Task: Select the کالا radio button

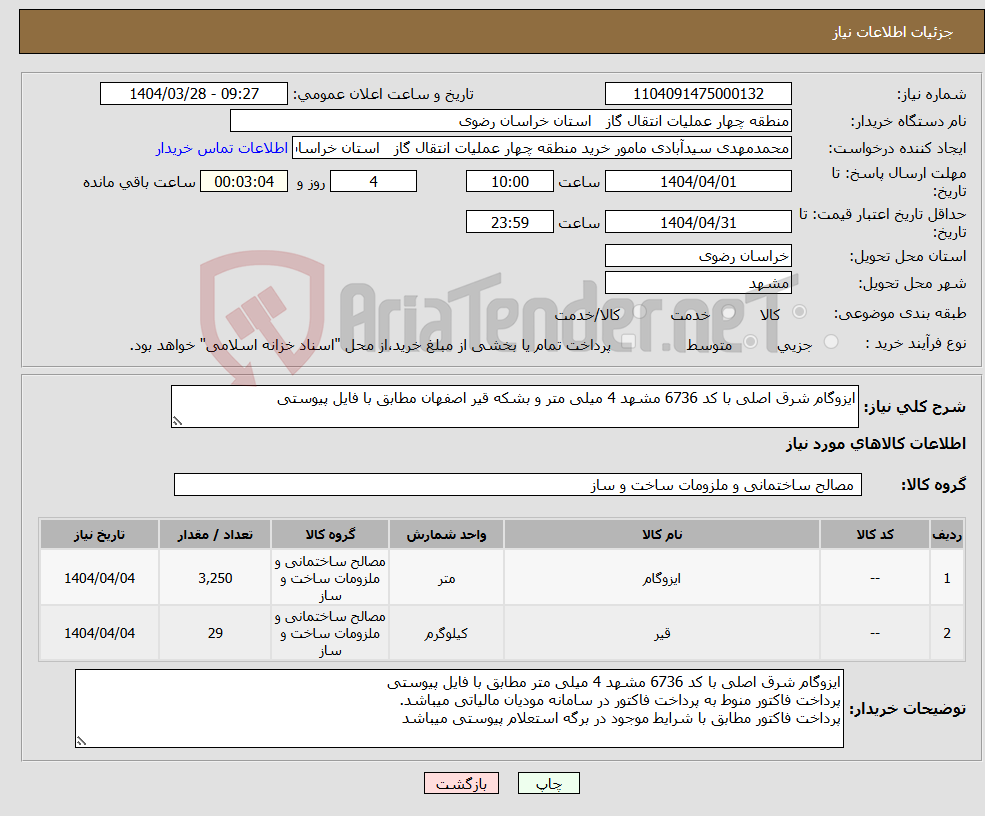Action: click(800, 312)
